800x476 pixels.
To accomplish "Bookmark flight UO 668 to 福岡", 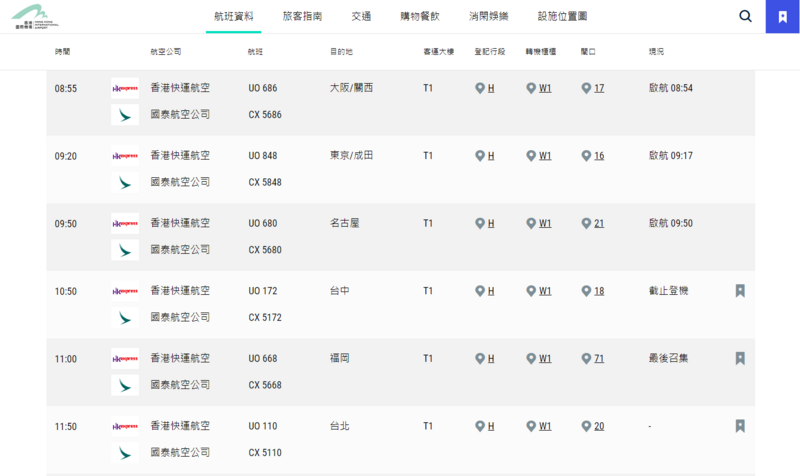I will coord(740,358).
